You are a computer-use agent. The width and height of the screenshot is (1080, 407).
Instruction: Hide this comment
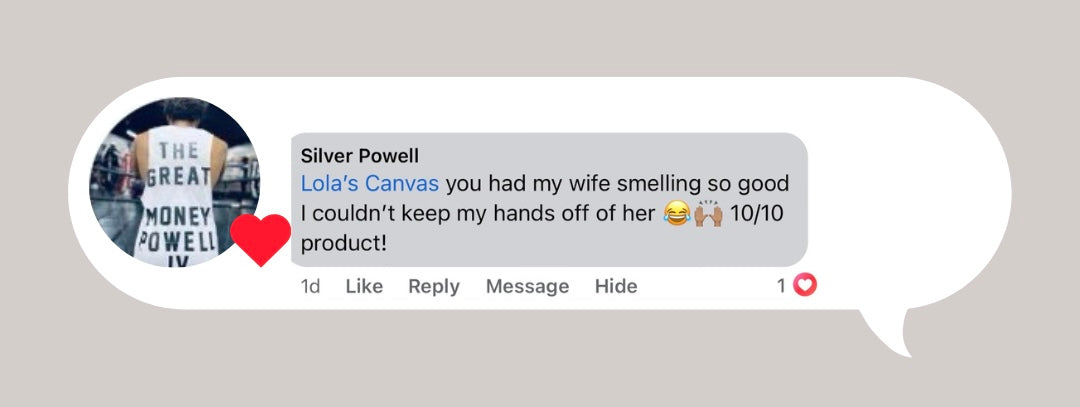point(616,287)
